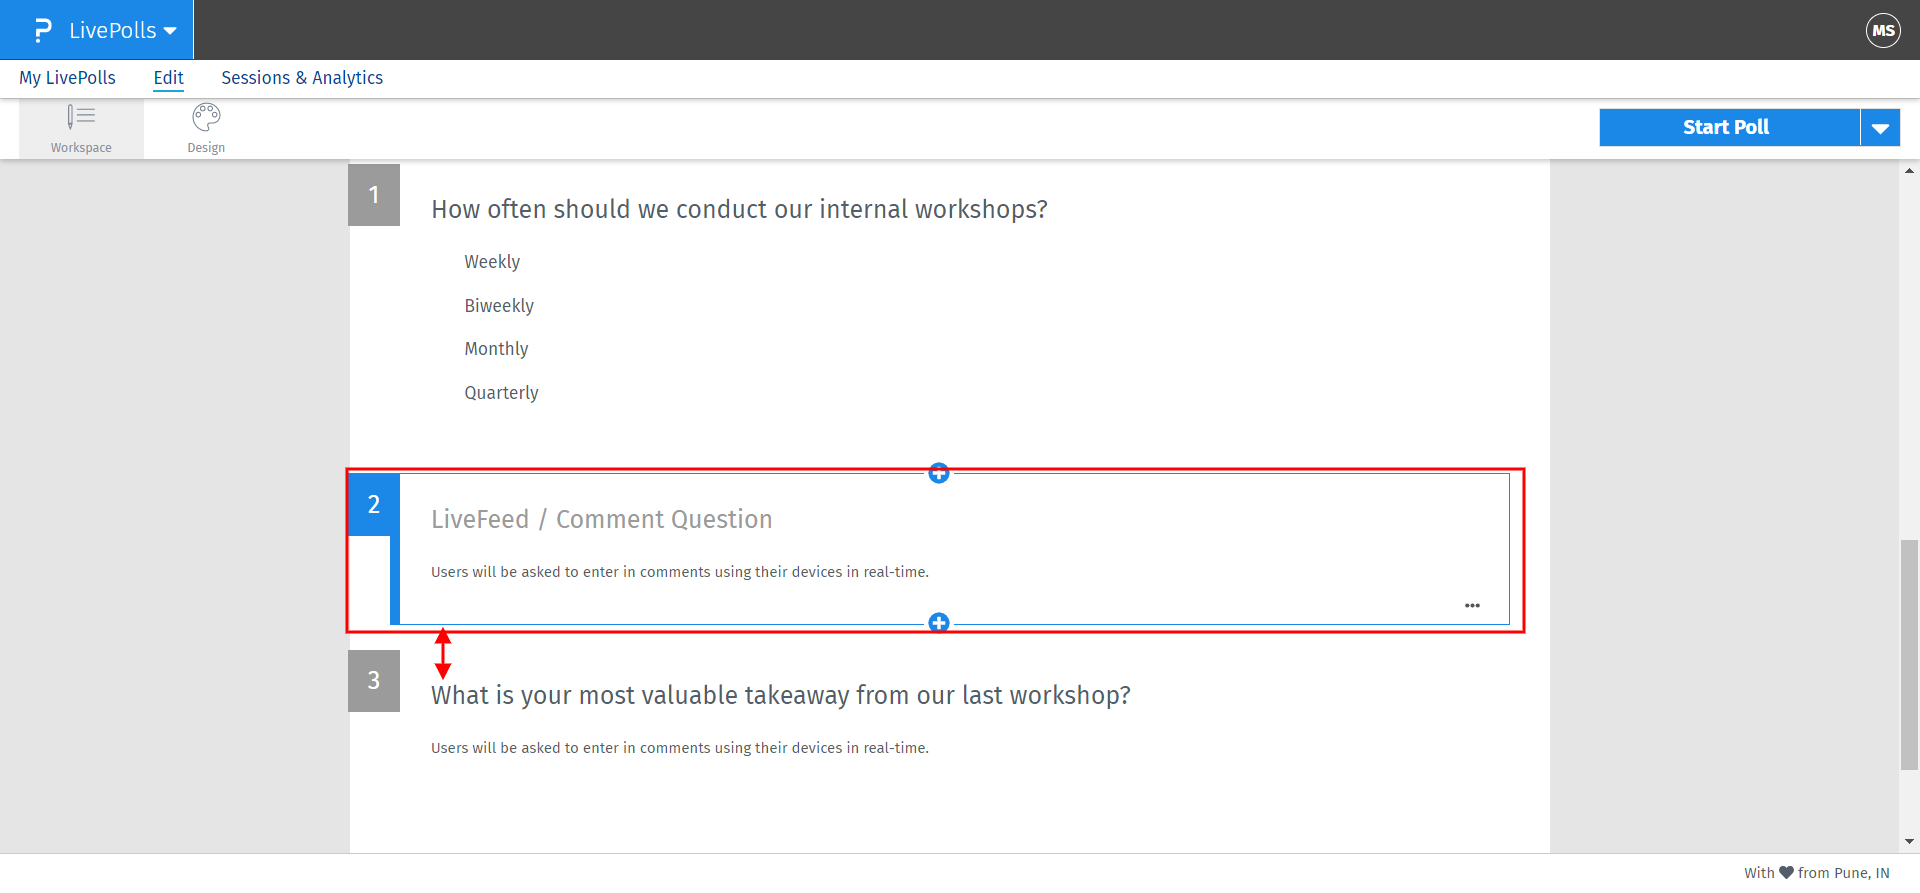The image size is (1920, 893).
Task: Select the Design palette icon
Action: click(205, 127)
